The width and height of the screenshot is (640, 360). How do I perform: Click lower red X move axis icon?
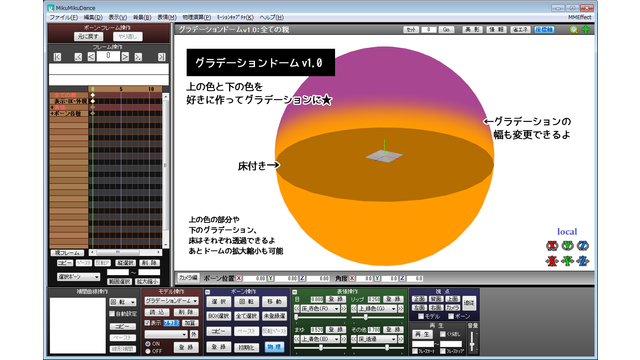point(552,261)
